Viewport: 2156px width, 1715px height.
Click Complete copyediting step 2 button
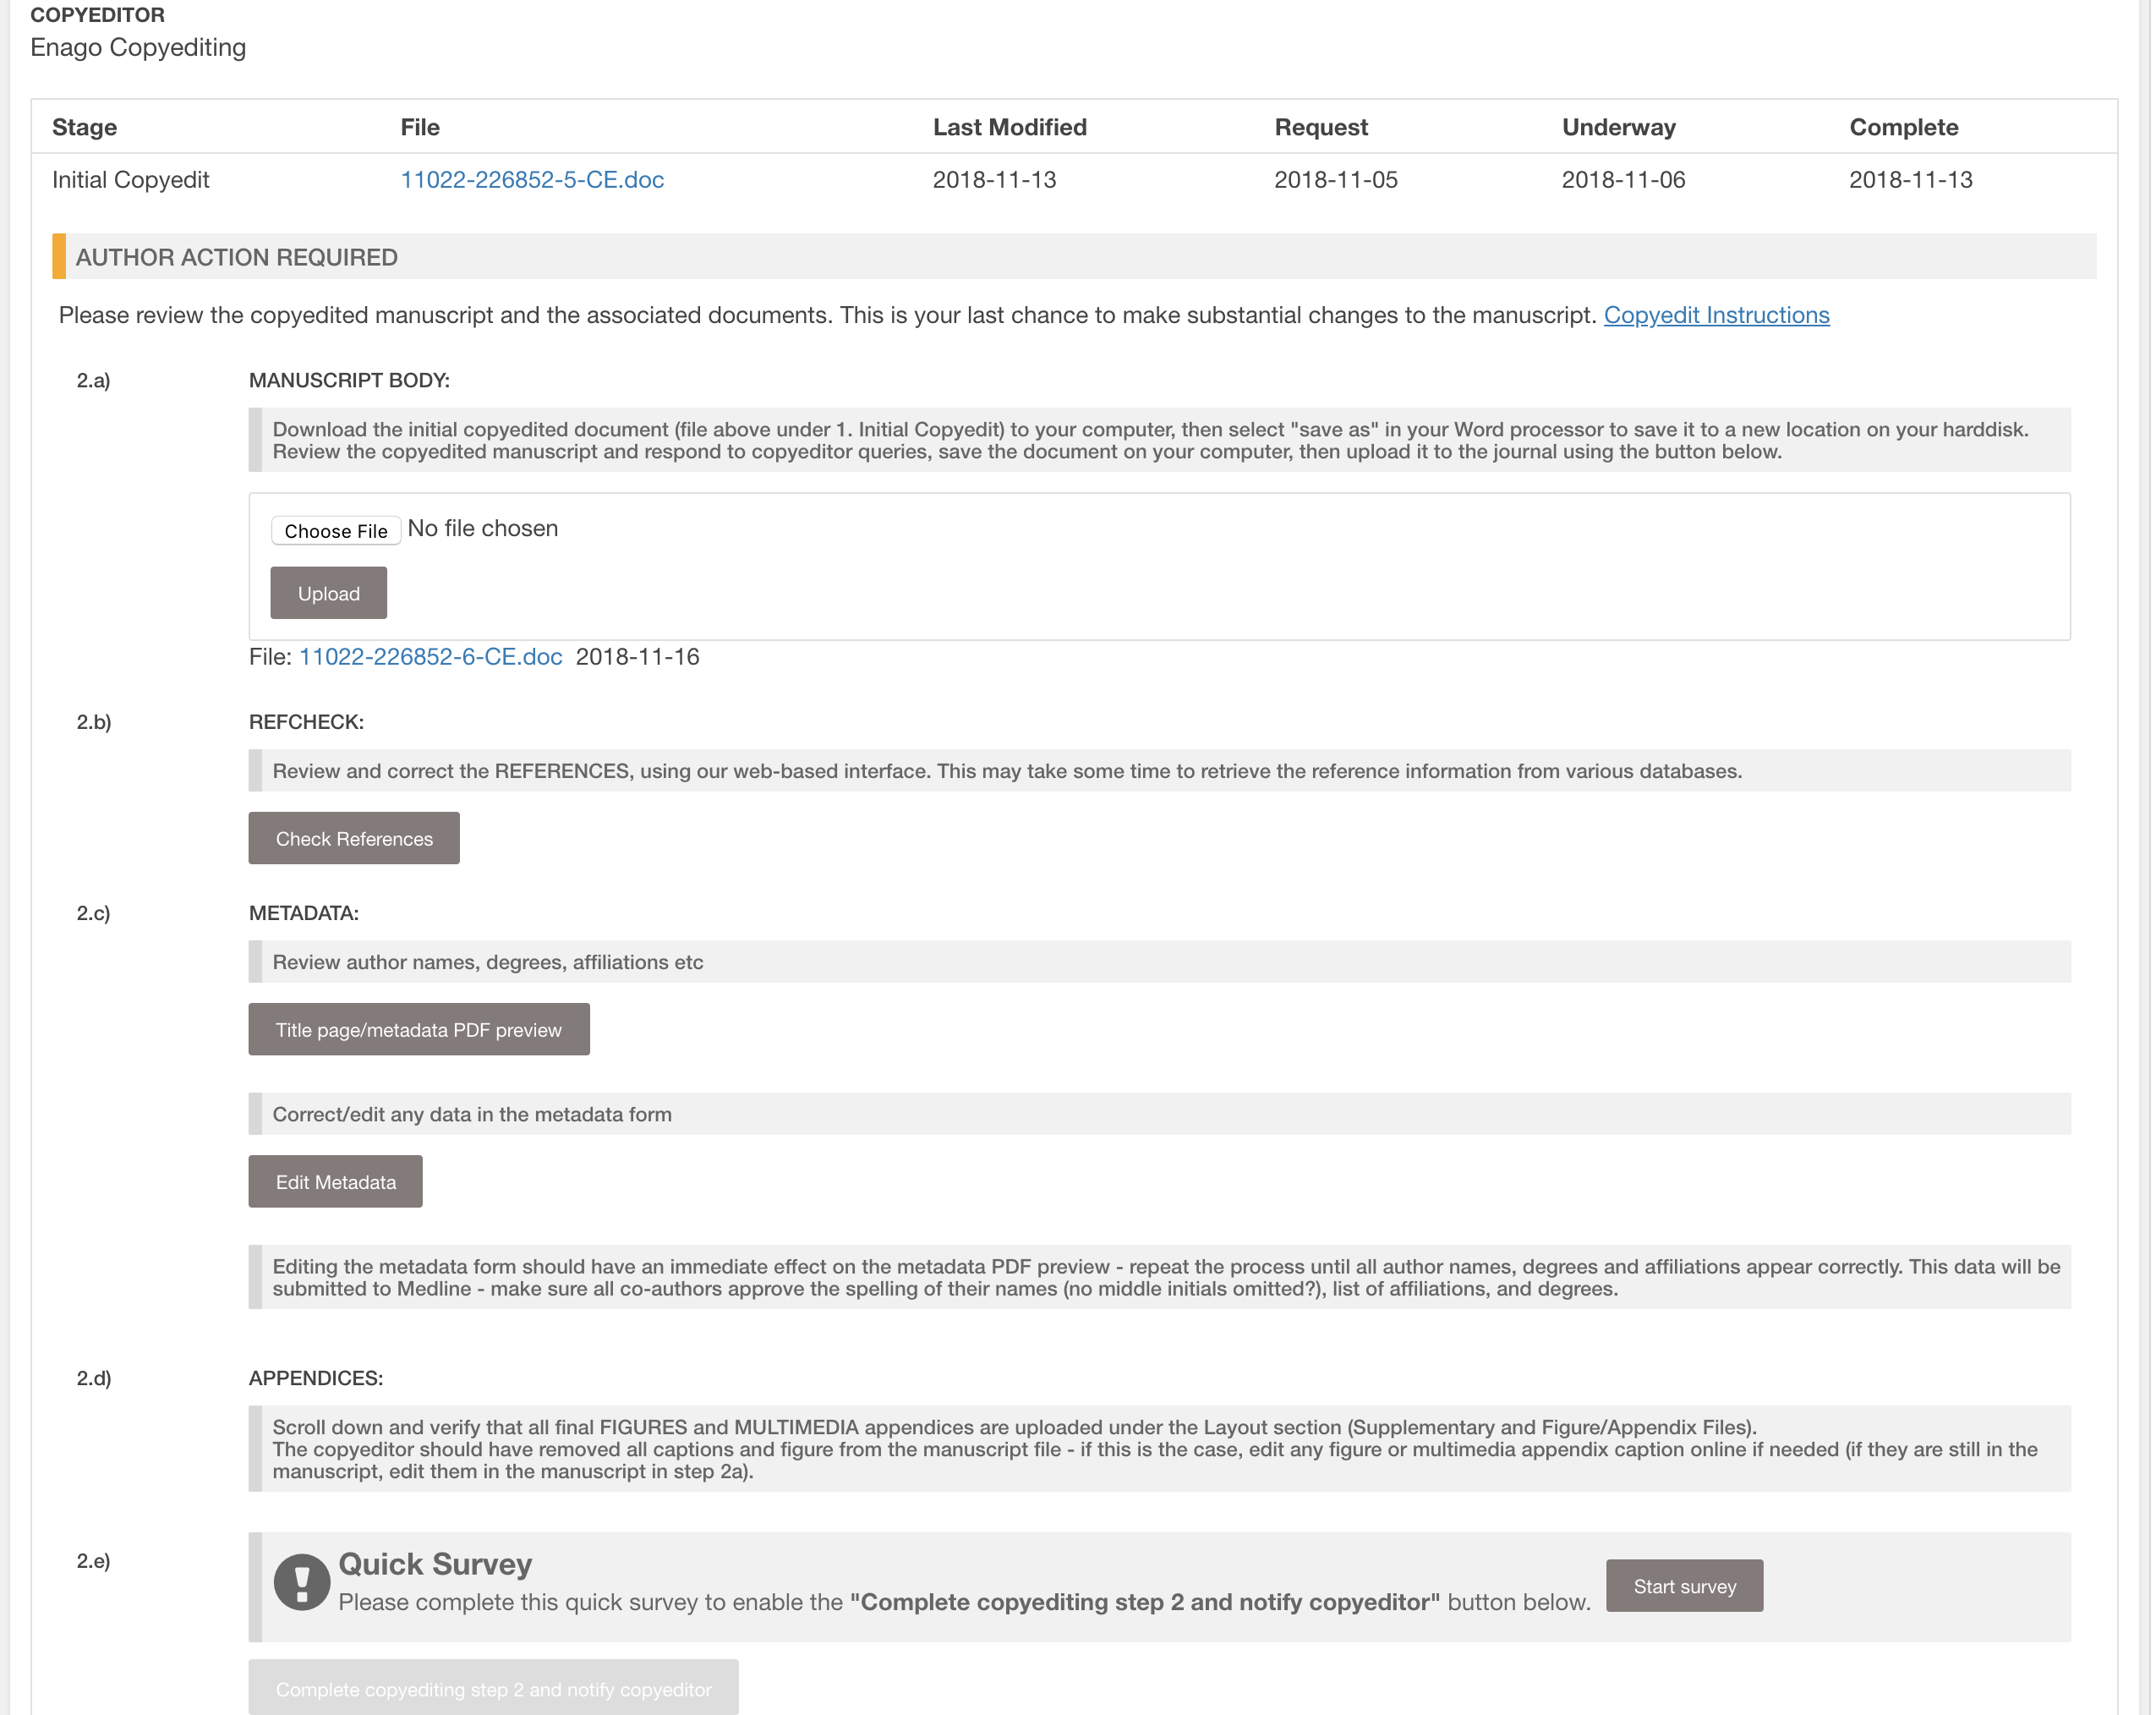coord(493,1688)
